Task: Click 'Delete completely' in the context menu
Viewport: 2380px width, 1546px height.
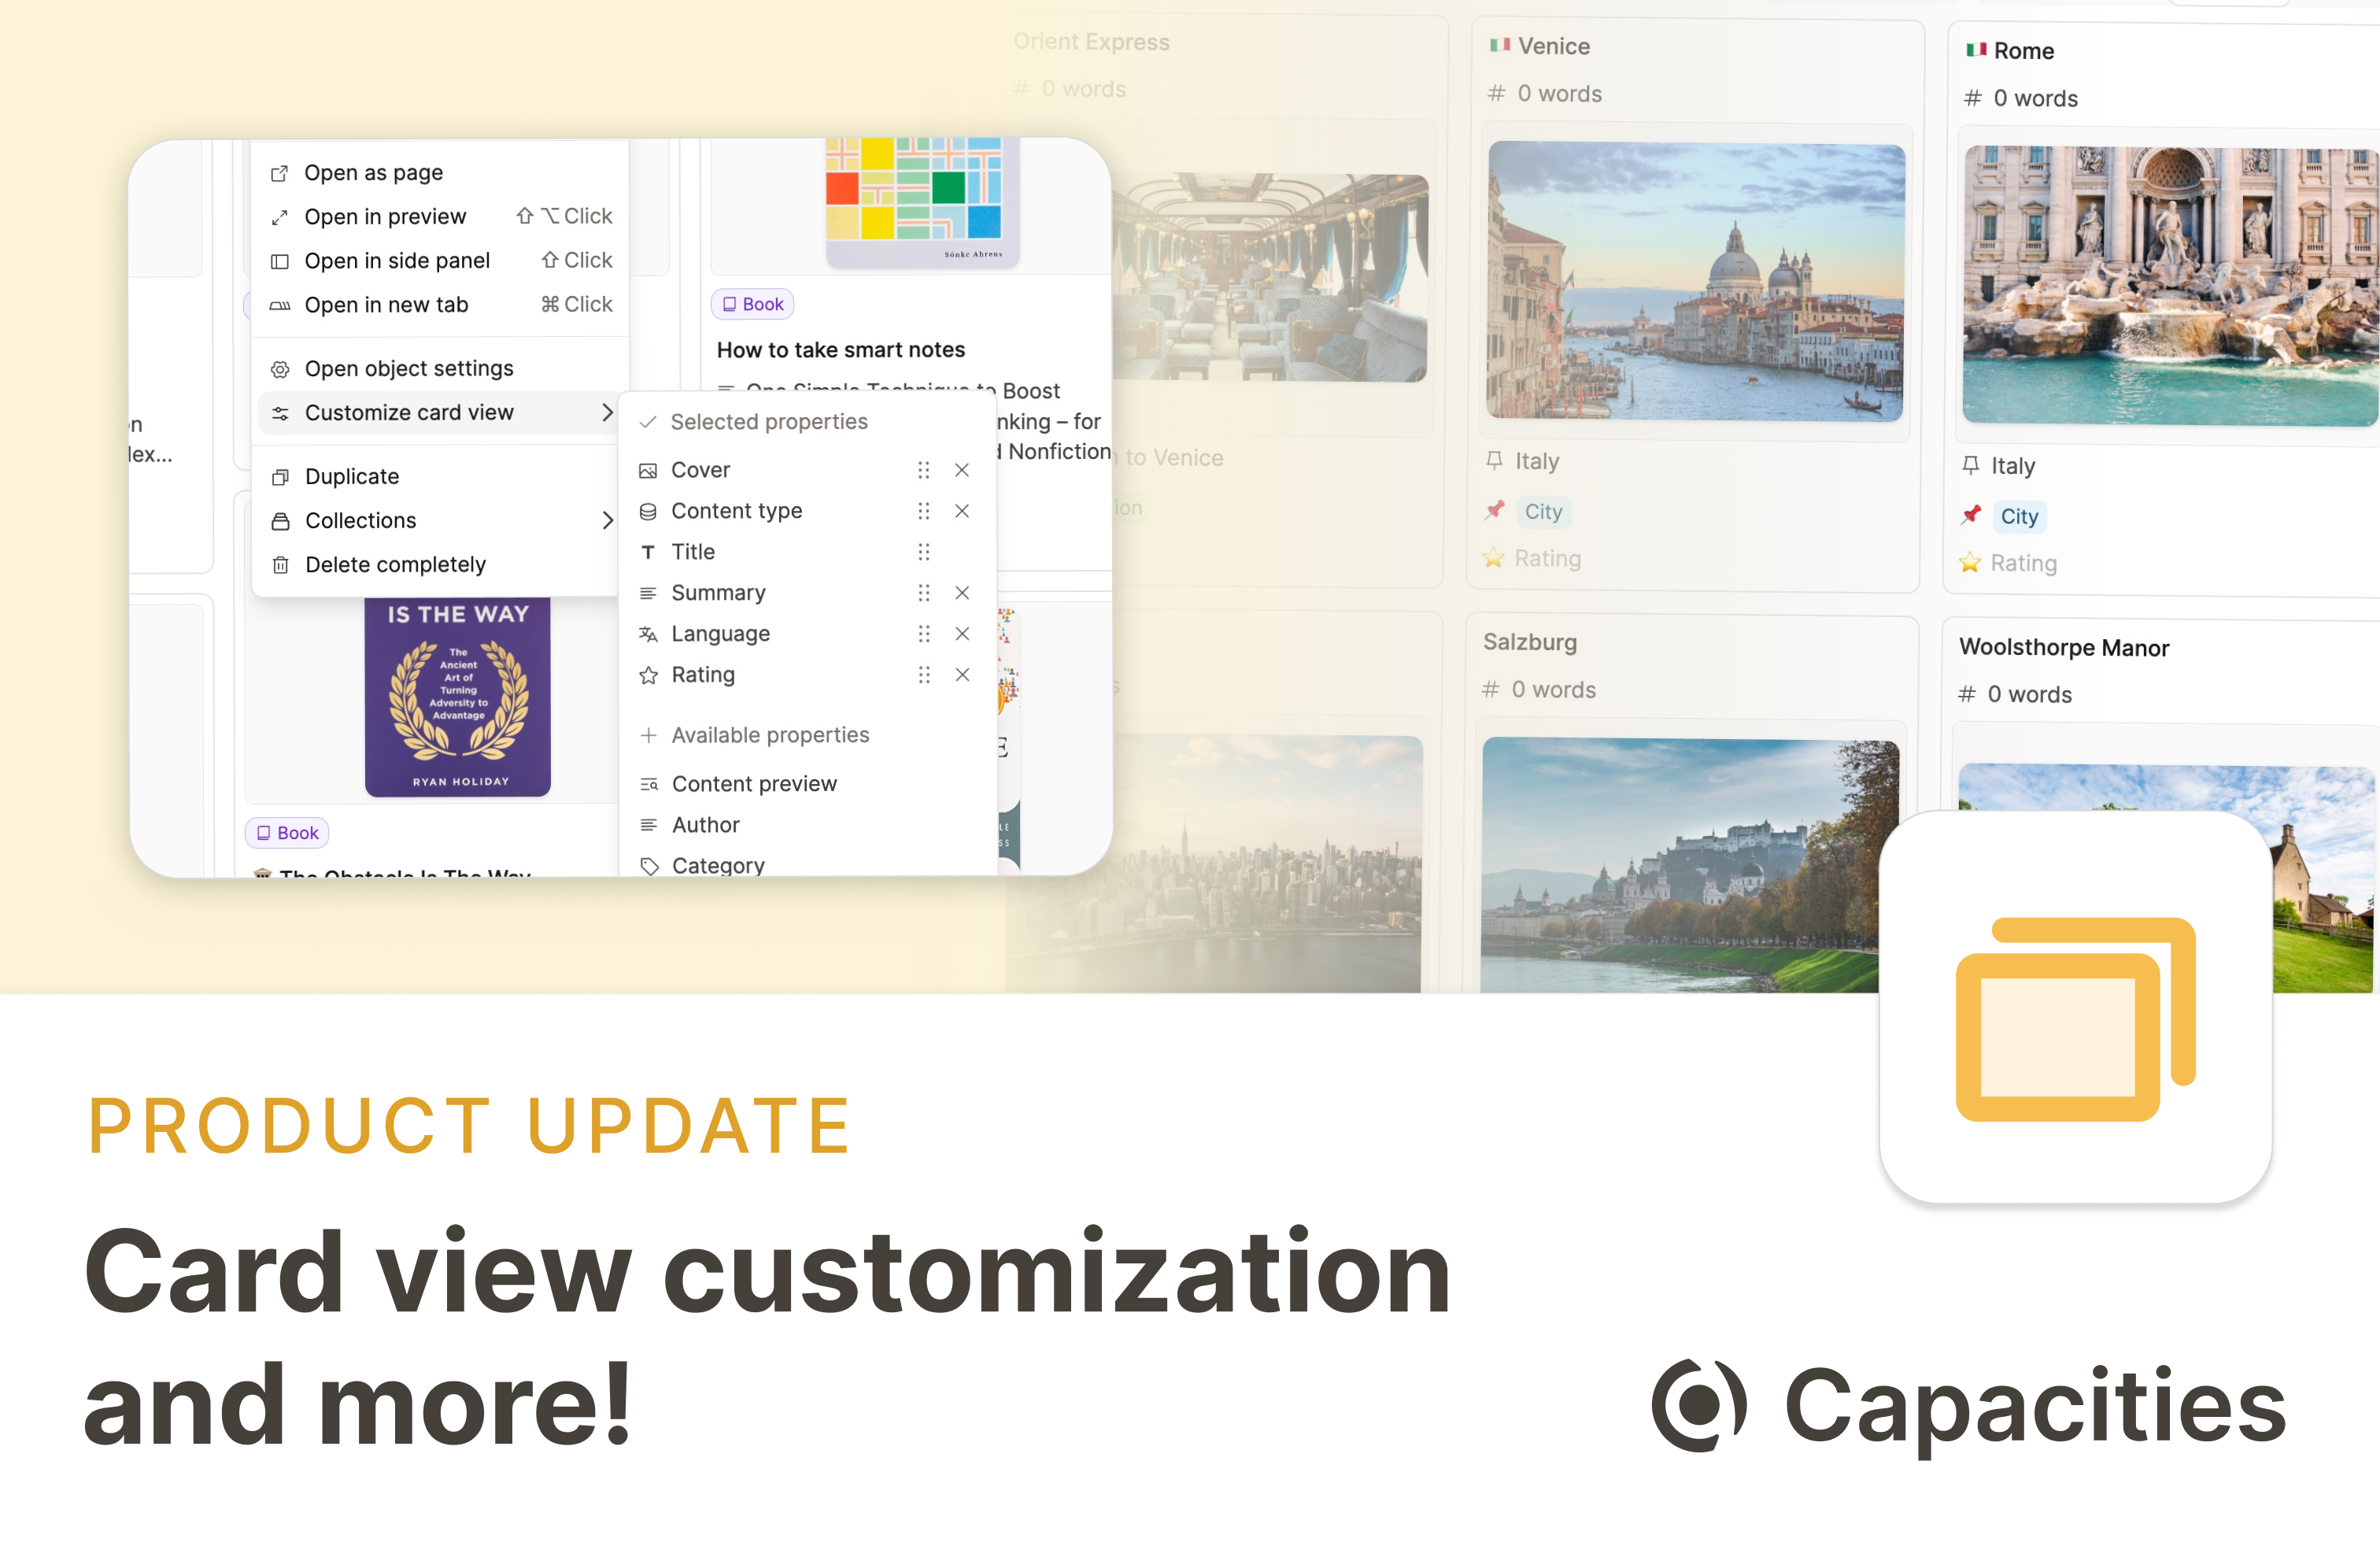Action: click(x=390, y=564)
